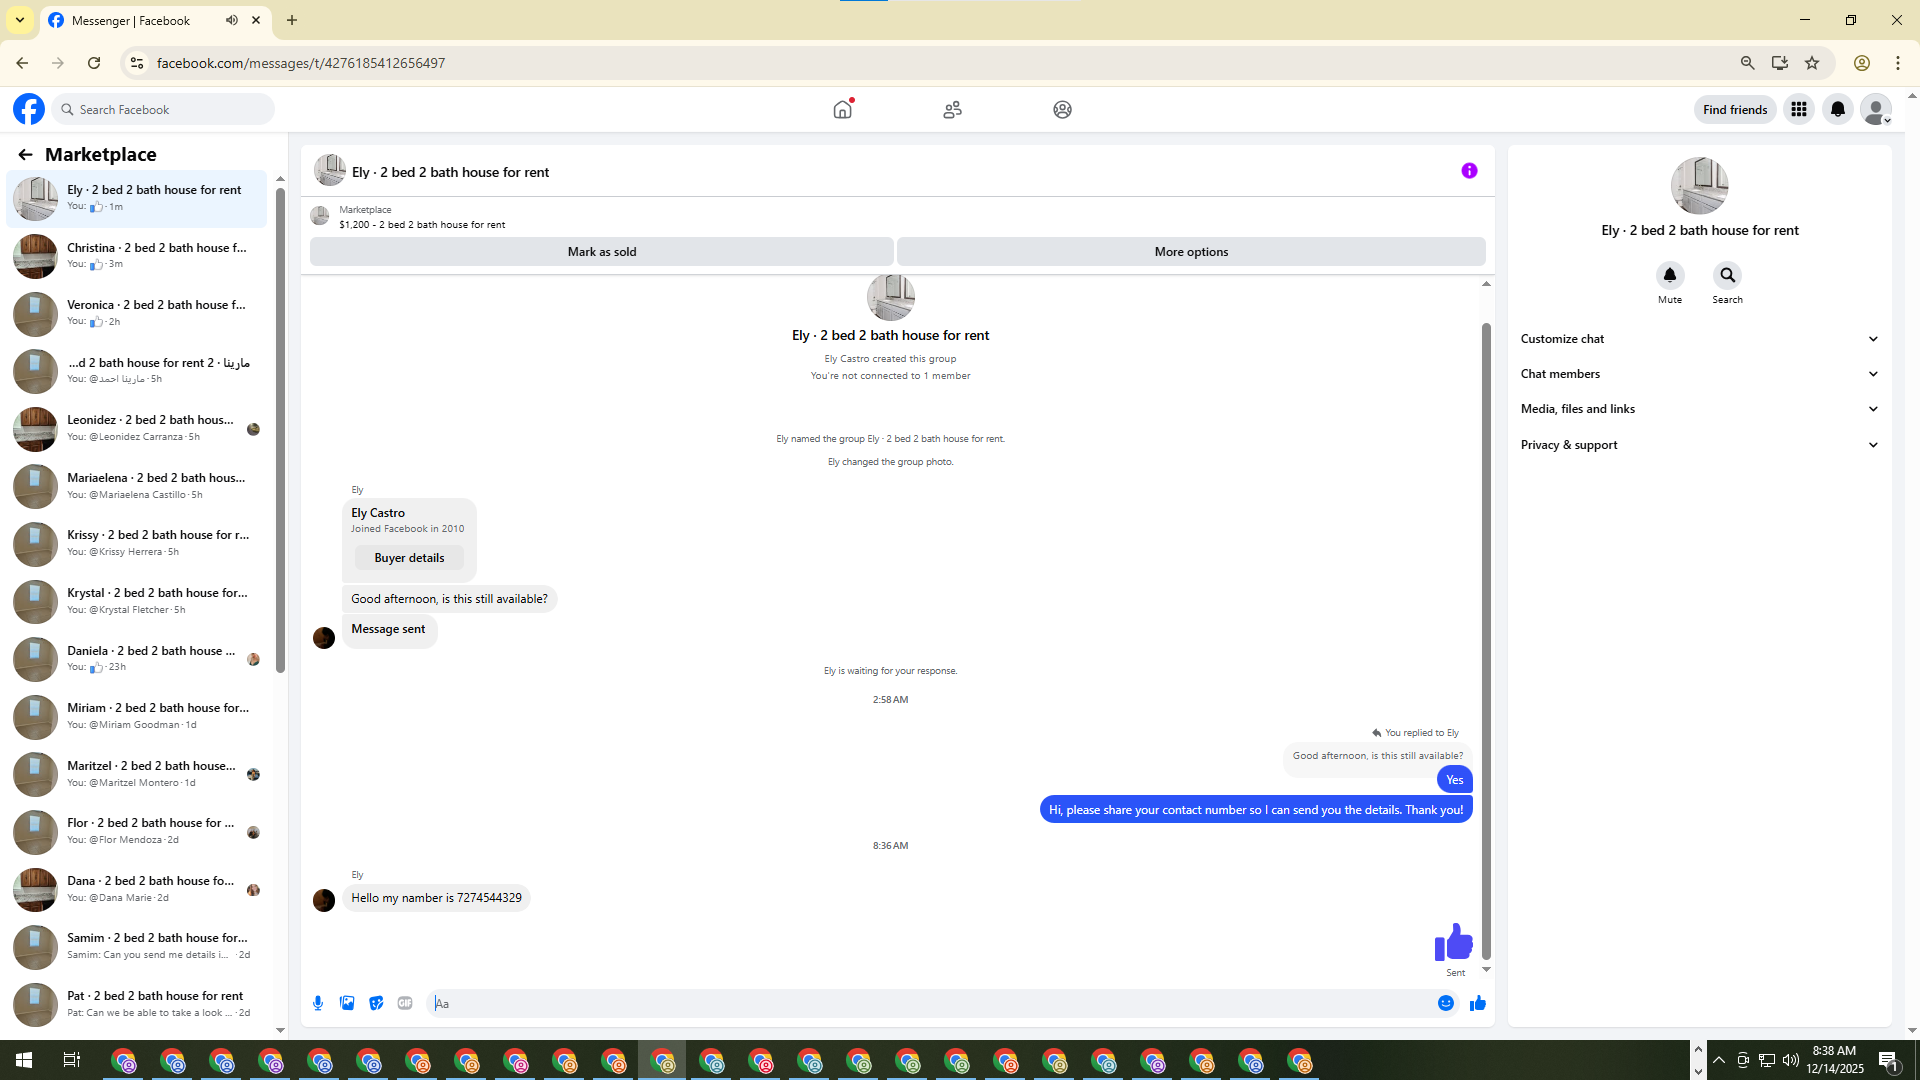Open the emoji picker in the message box
This screenshot has width=1920, height=1080.
[1446, 1003]
